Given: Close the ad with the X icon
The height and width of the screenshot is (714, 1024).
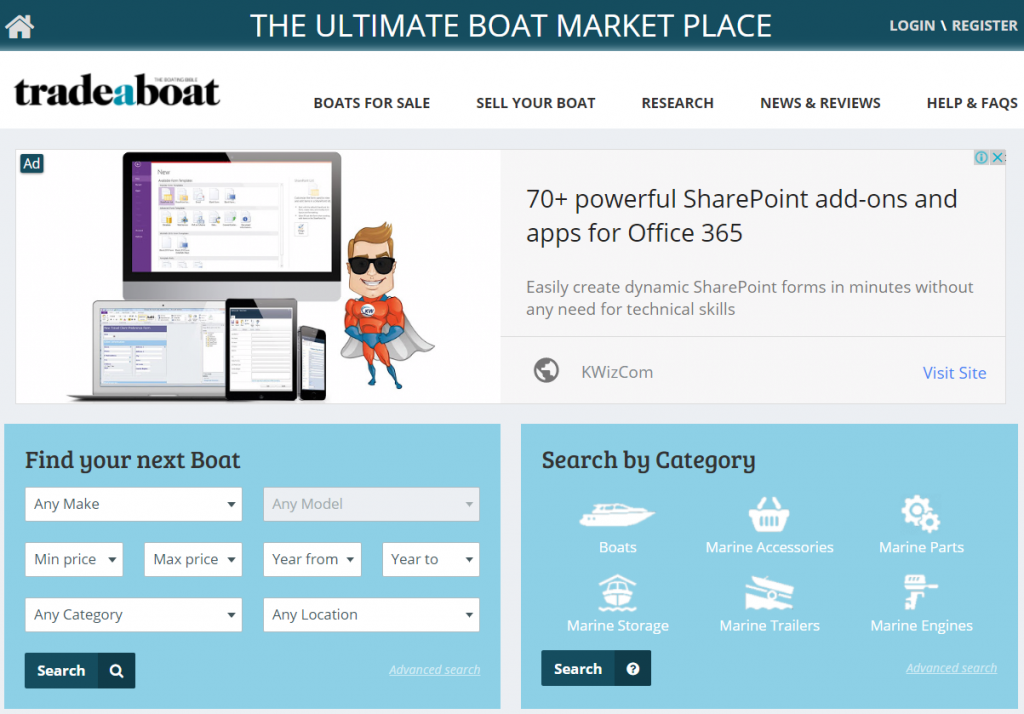Looking at the screenshot, I should pos(997,157).
